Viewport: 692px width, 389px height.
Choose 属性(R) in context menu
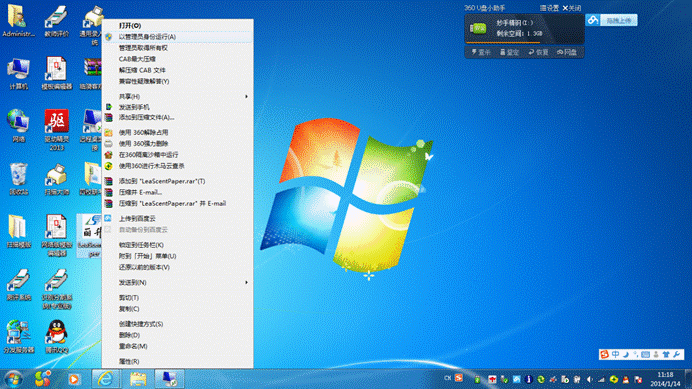point(178,361)
